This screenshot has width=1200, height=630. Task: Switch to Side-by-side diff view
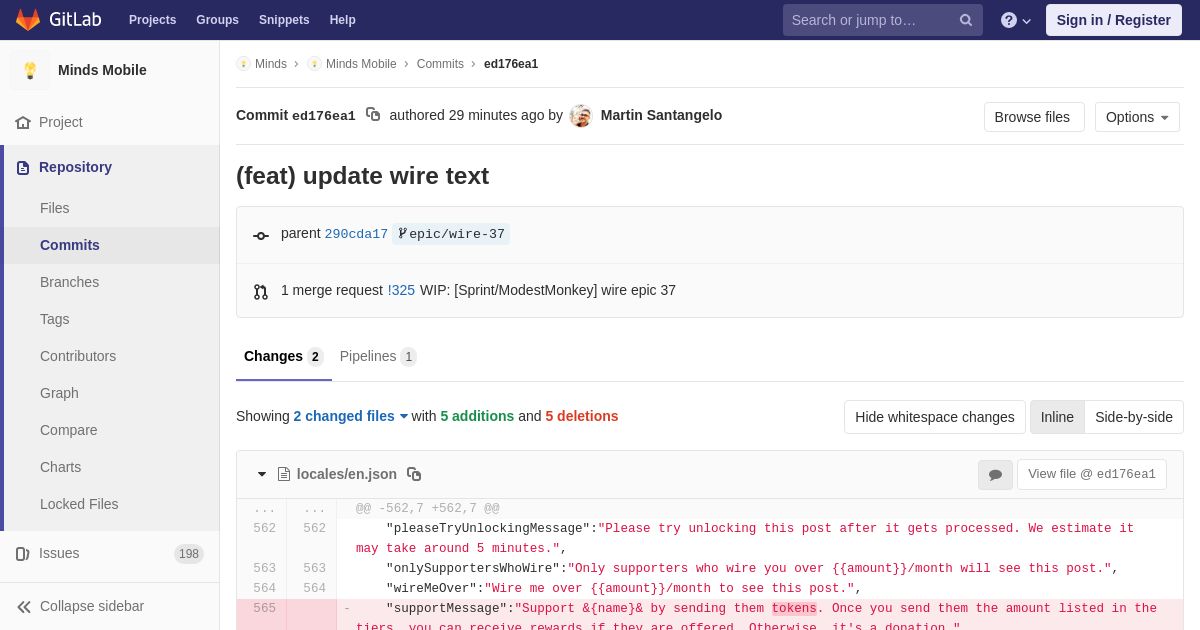pos(1134,417)
